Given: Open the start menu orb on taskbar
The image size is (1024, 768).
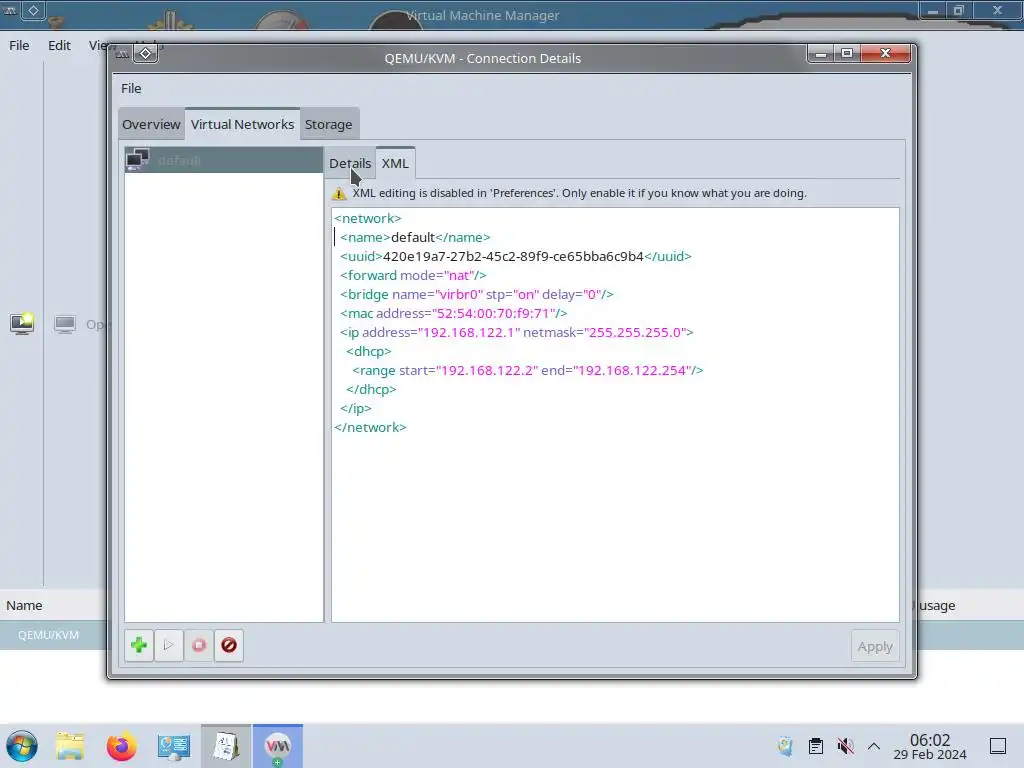Looking at the screenshot, I should [22, 746].
